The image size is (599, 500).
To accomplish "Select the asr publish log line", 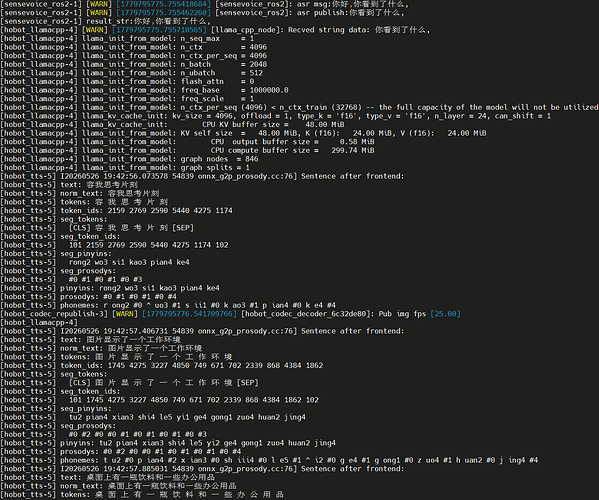I will tap(202, 13).
